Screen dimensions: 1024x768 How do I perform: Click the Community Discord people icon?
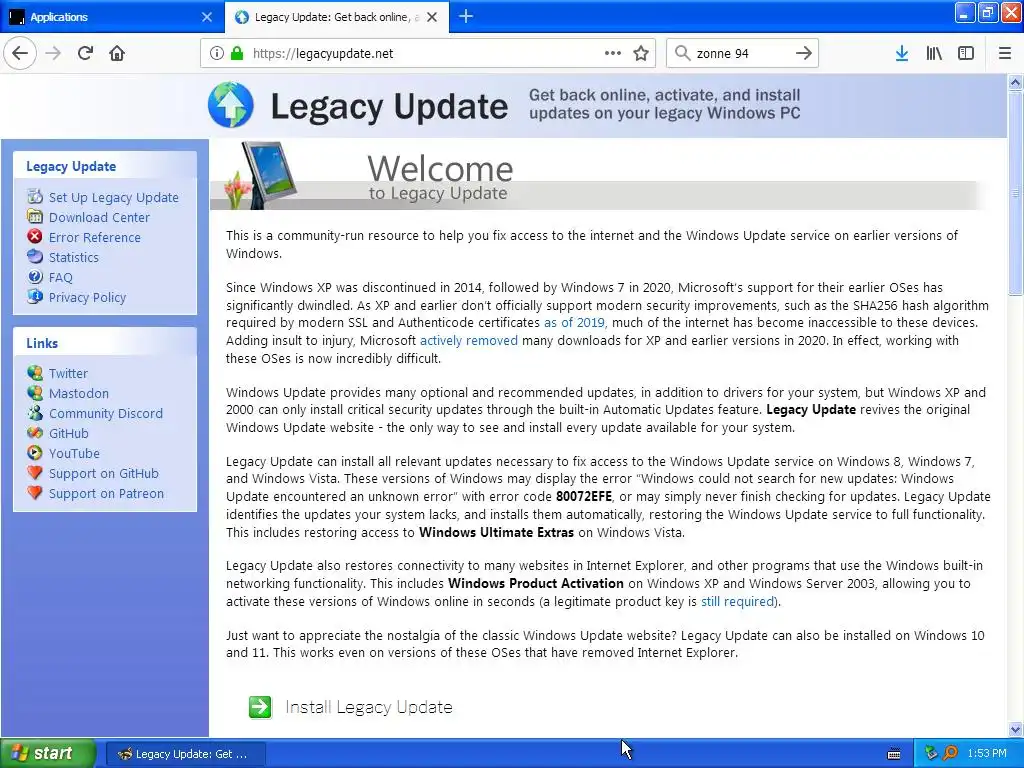coord(35,413)
